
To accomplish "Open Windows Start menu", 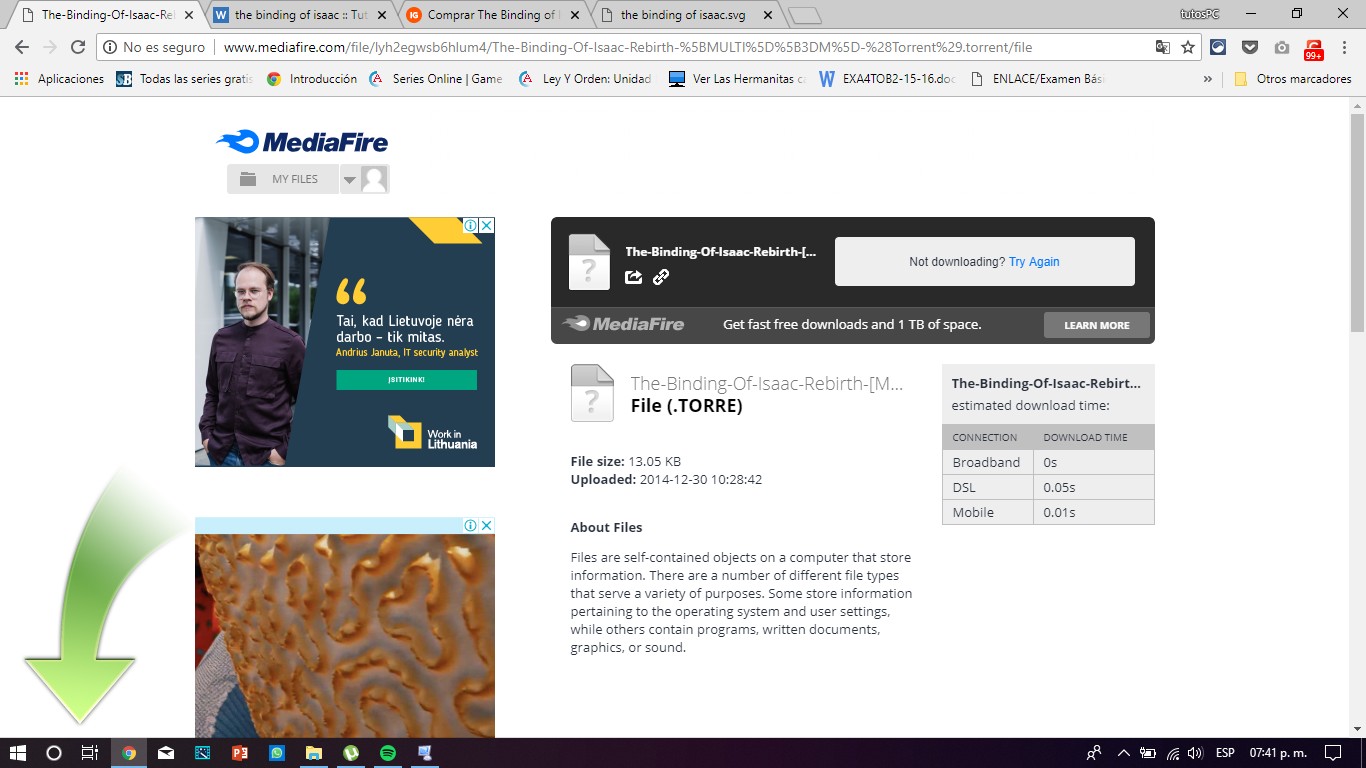I will [17, 753].
